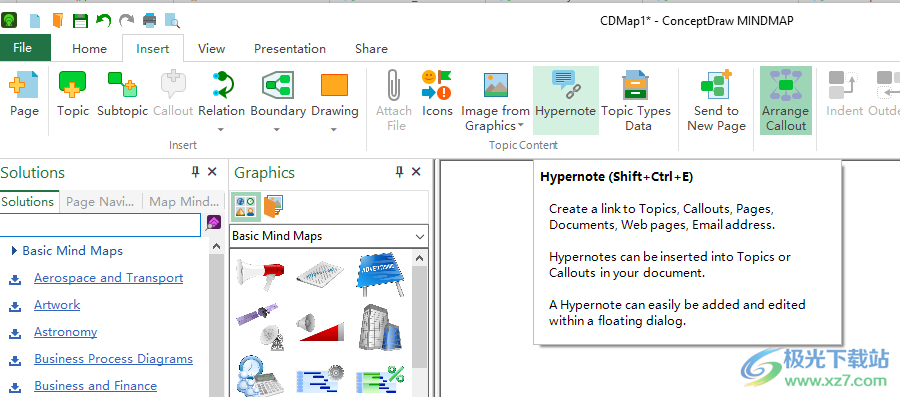This screenshot has height=397, width=900.
Task: Click the Solutions search input field
Action: click(100, 224)
